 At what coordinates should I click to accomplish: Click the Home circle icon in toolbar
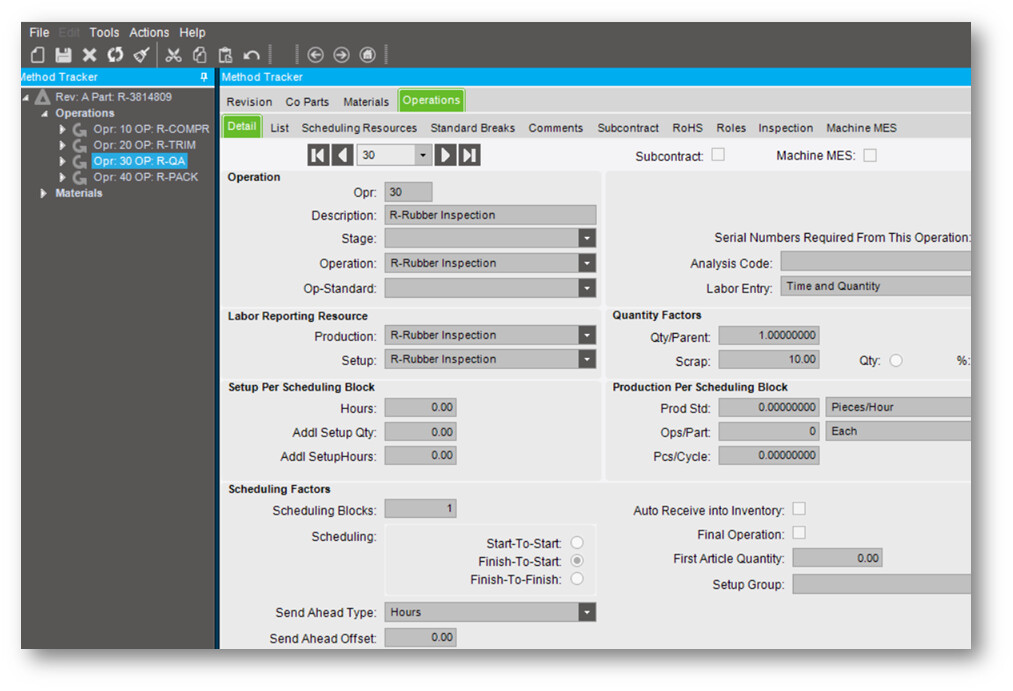pos(367,55)
